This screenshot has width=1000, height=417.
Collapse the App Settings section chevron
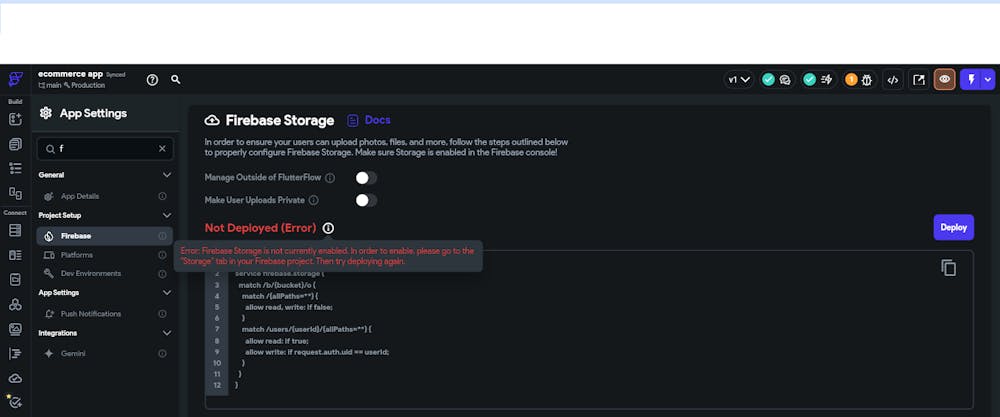pyautogui.click(x=166, y=293)
